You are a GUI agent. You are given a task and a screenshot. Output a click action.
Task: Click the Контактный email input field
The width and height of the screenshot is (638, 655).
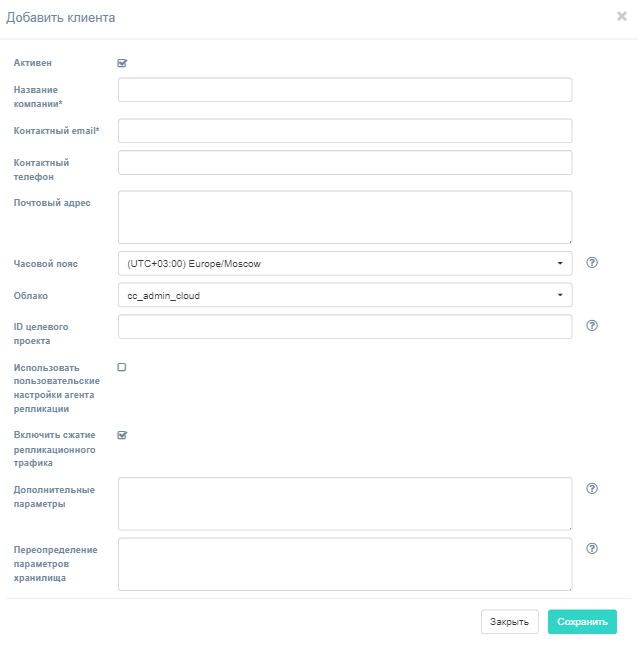click(x=345, y=131)
